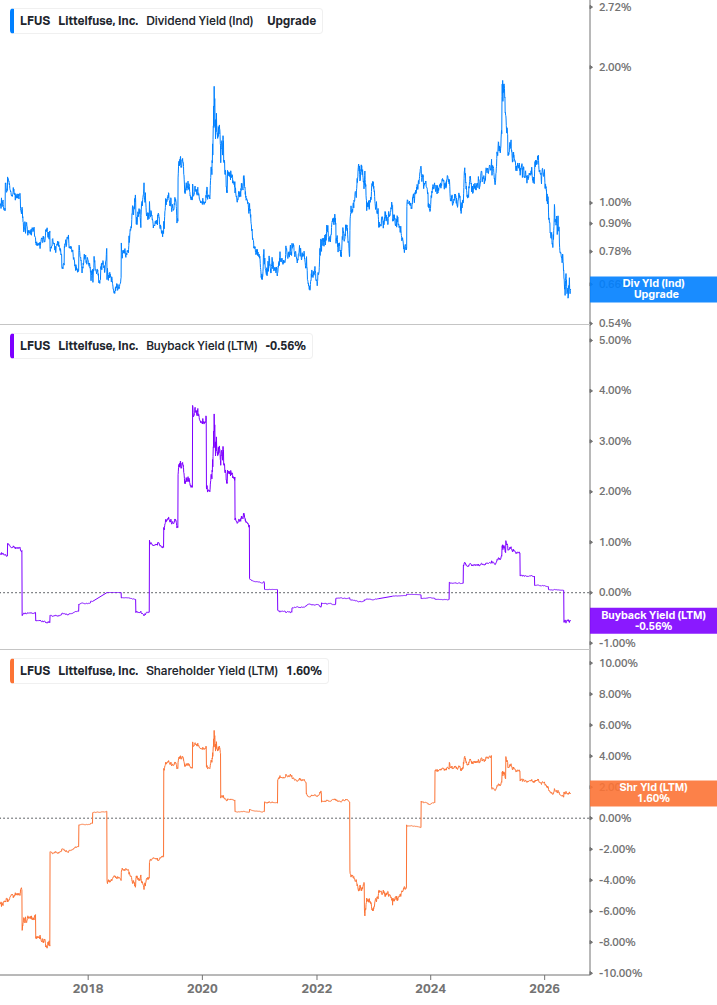
Task: Click the LFUS ticker in the Dividend Yield legend
Action: pyautogui.click(x=35, y=21)
